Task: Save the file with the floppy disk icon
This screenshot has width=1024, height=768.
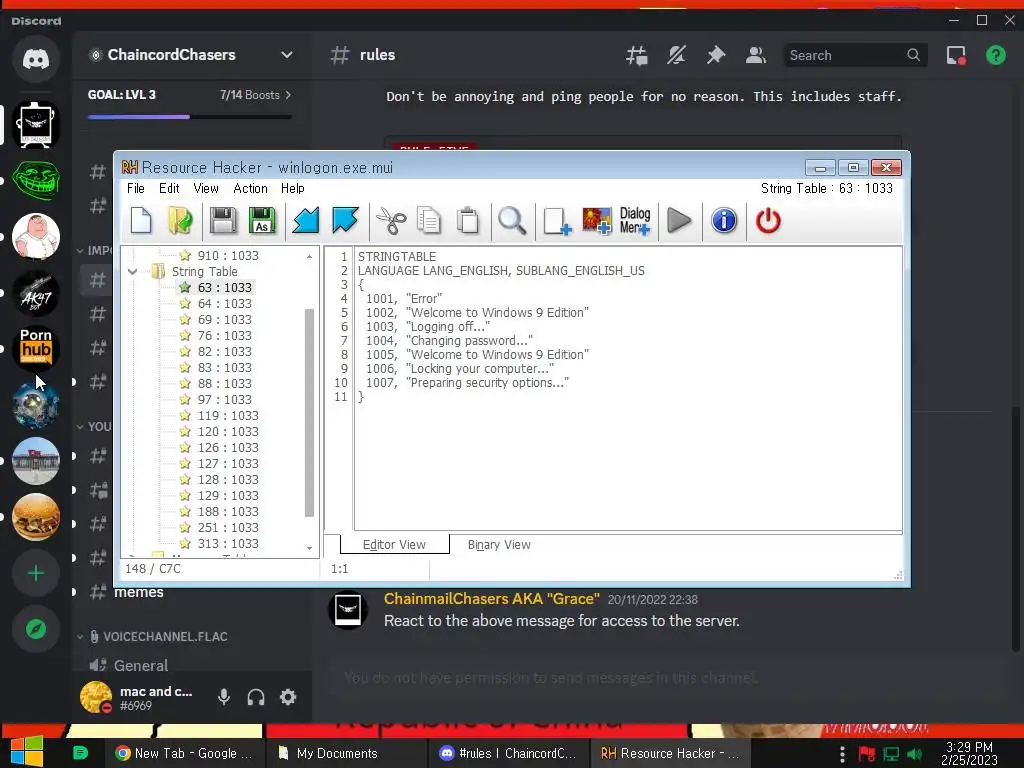Action: pos(223,221)
